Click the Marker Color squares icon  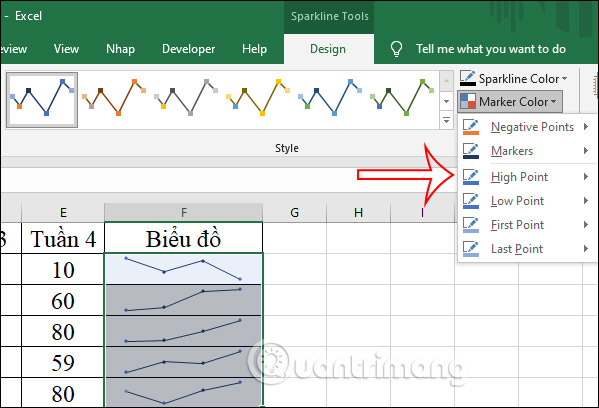click(x=468, y=101)
